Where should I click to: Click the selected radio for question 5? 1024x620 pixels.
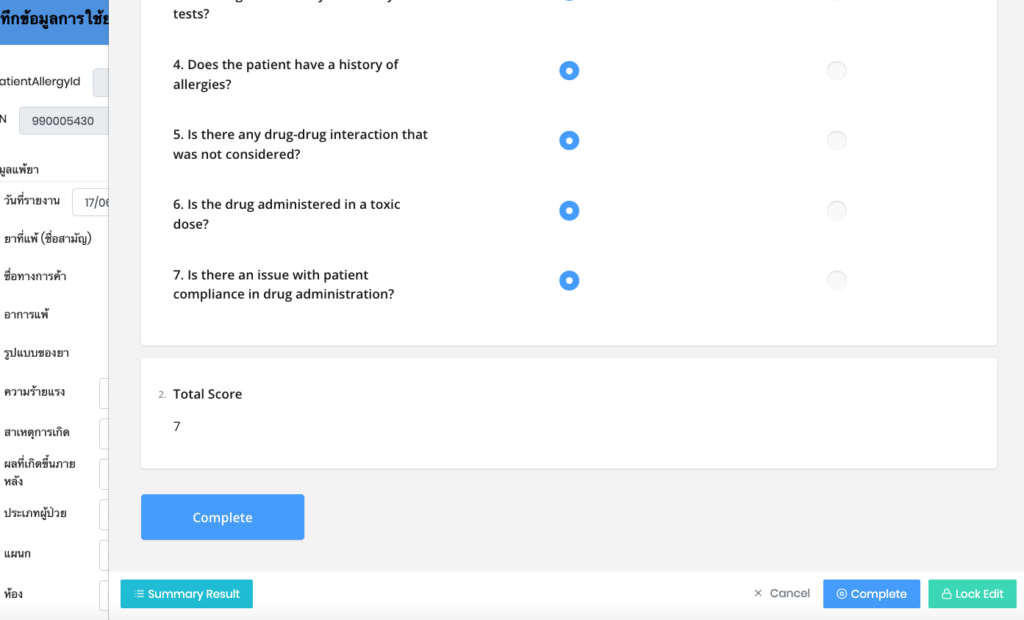point(569,140)
